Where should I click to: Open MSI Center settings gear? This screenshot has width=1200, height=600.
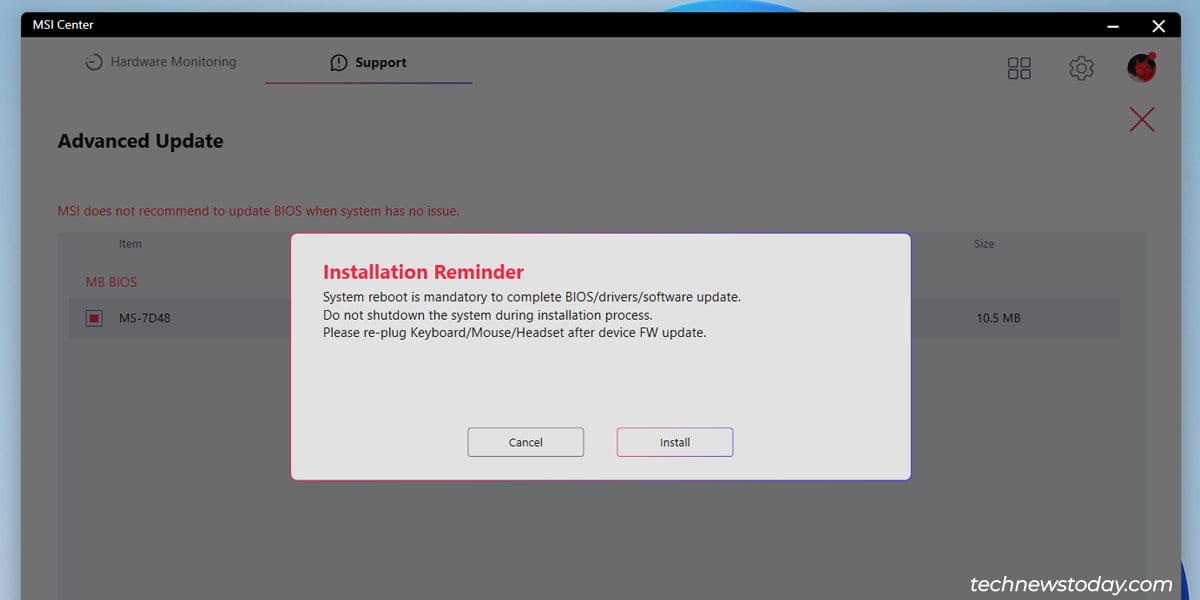click(x=1081, y=68)
